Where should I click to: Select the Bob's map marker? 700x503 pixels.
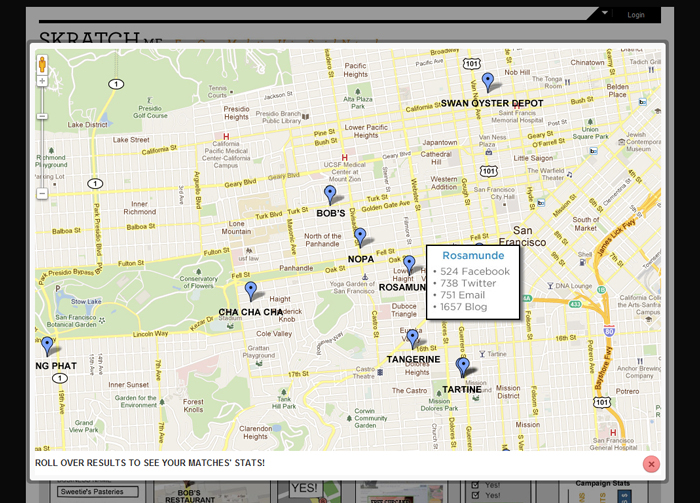(x=330, y=195)
